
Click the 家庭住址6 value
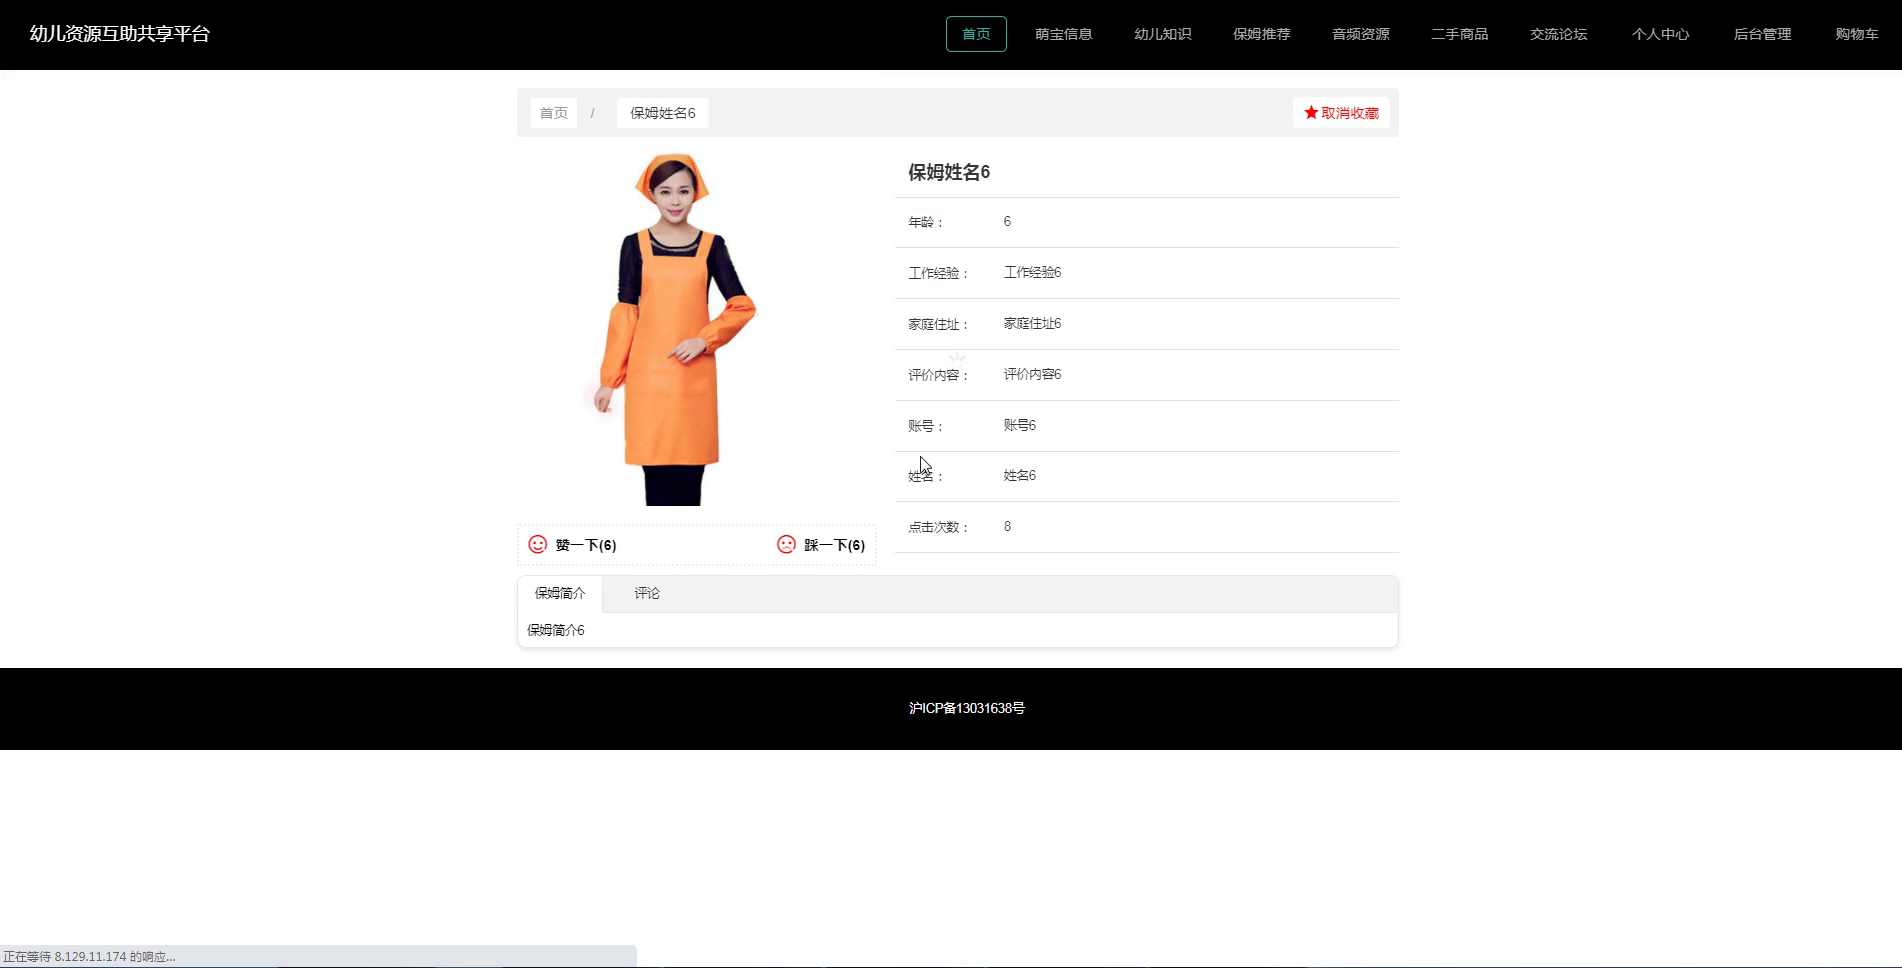(1033, 323)
